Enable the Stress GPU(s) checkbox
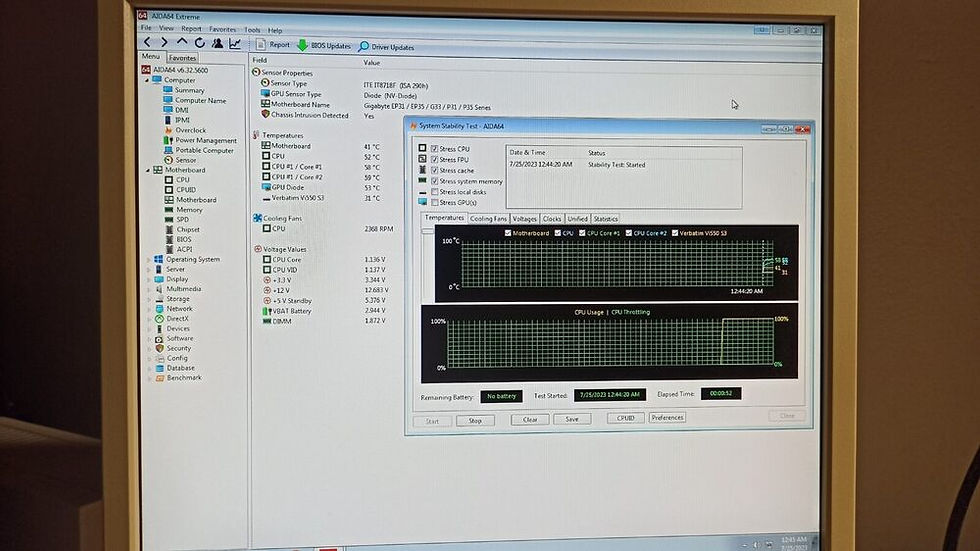The width and height of the screenshot is (980, 551). pyautogui.click(x=434, y=202)
